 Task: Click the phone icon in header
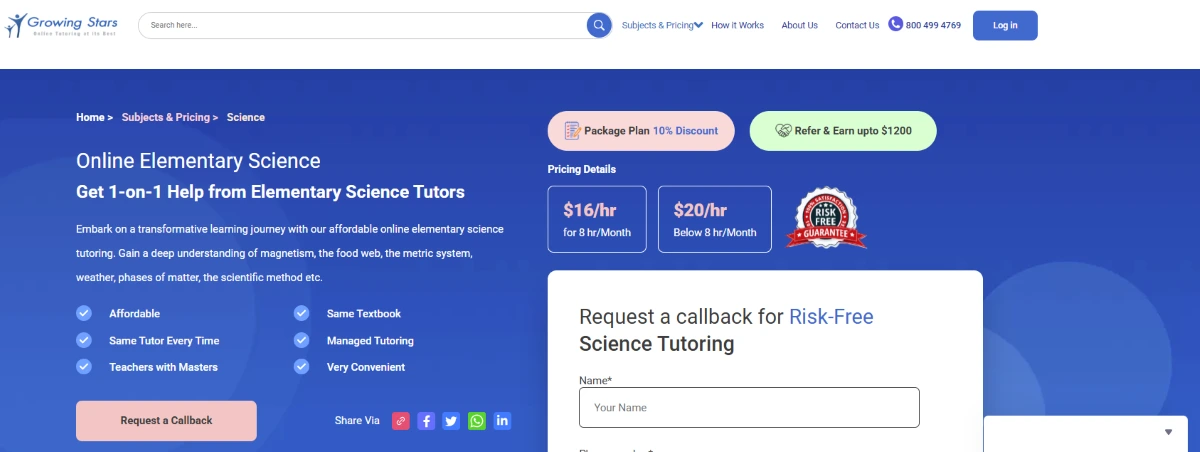tap(895, 25)
